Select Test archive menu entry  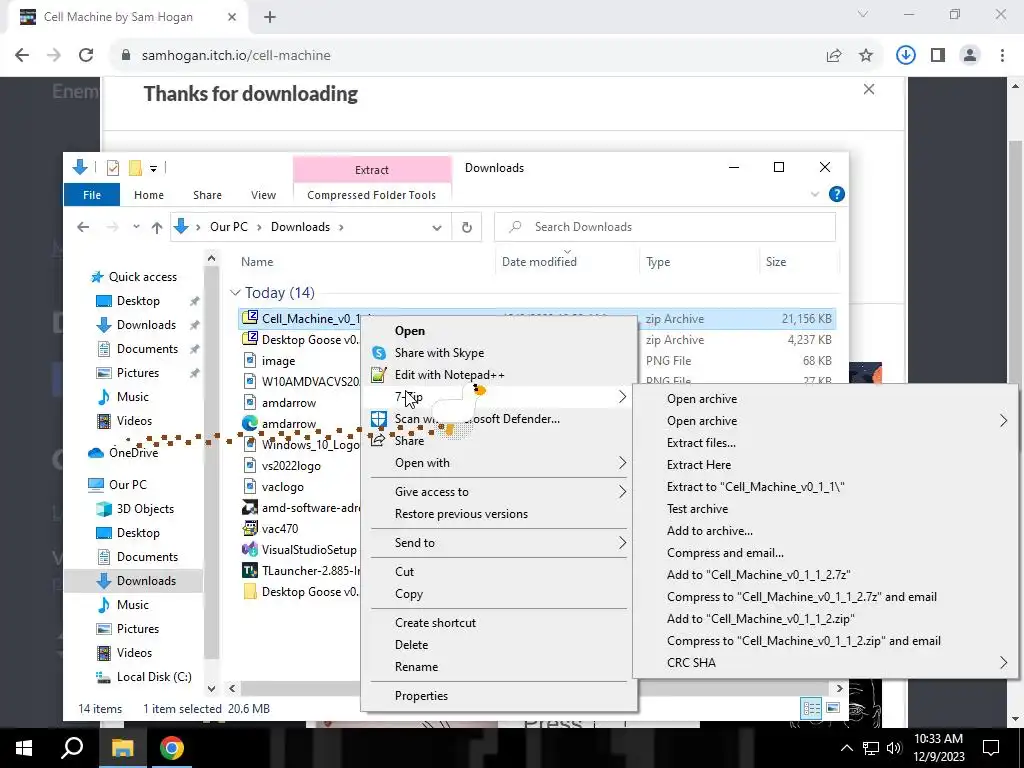click(825, 509)
